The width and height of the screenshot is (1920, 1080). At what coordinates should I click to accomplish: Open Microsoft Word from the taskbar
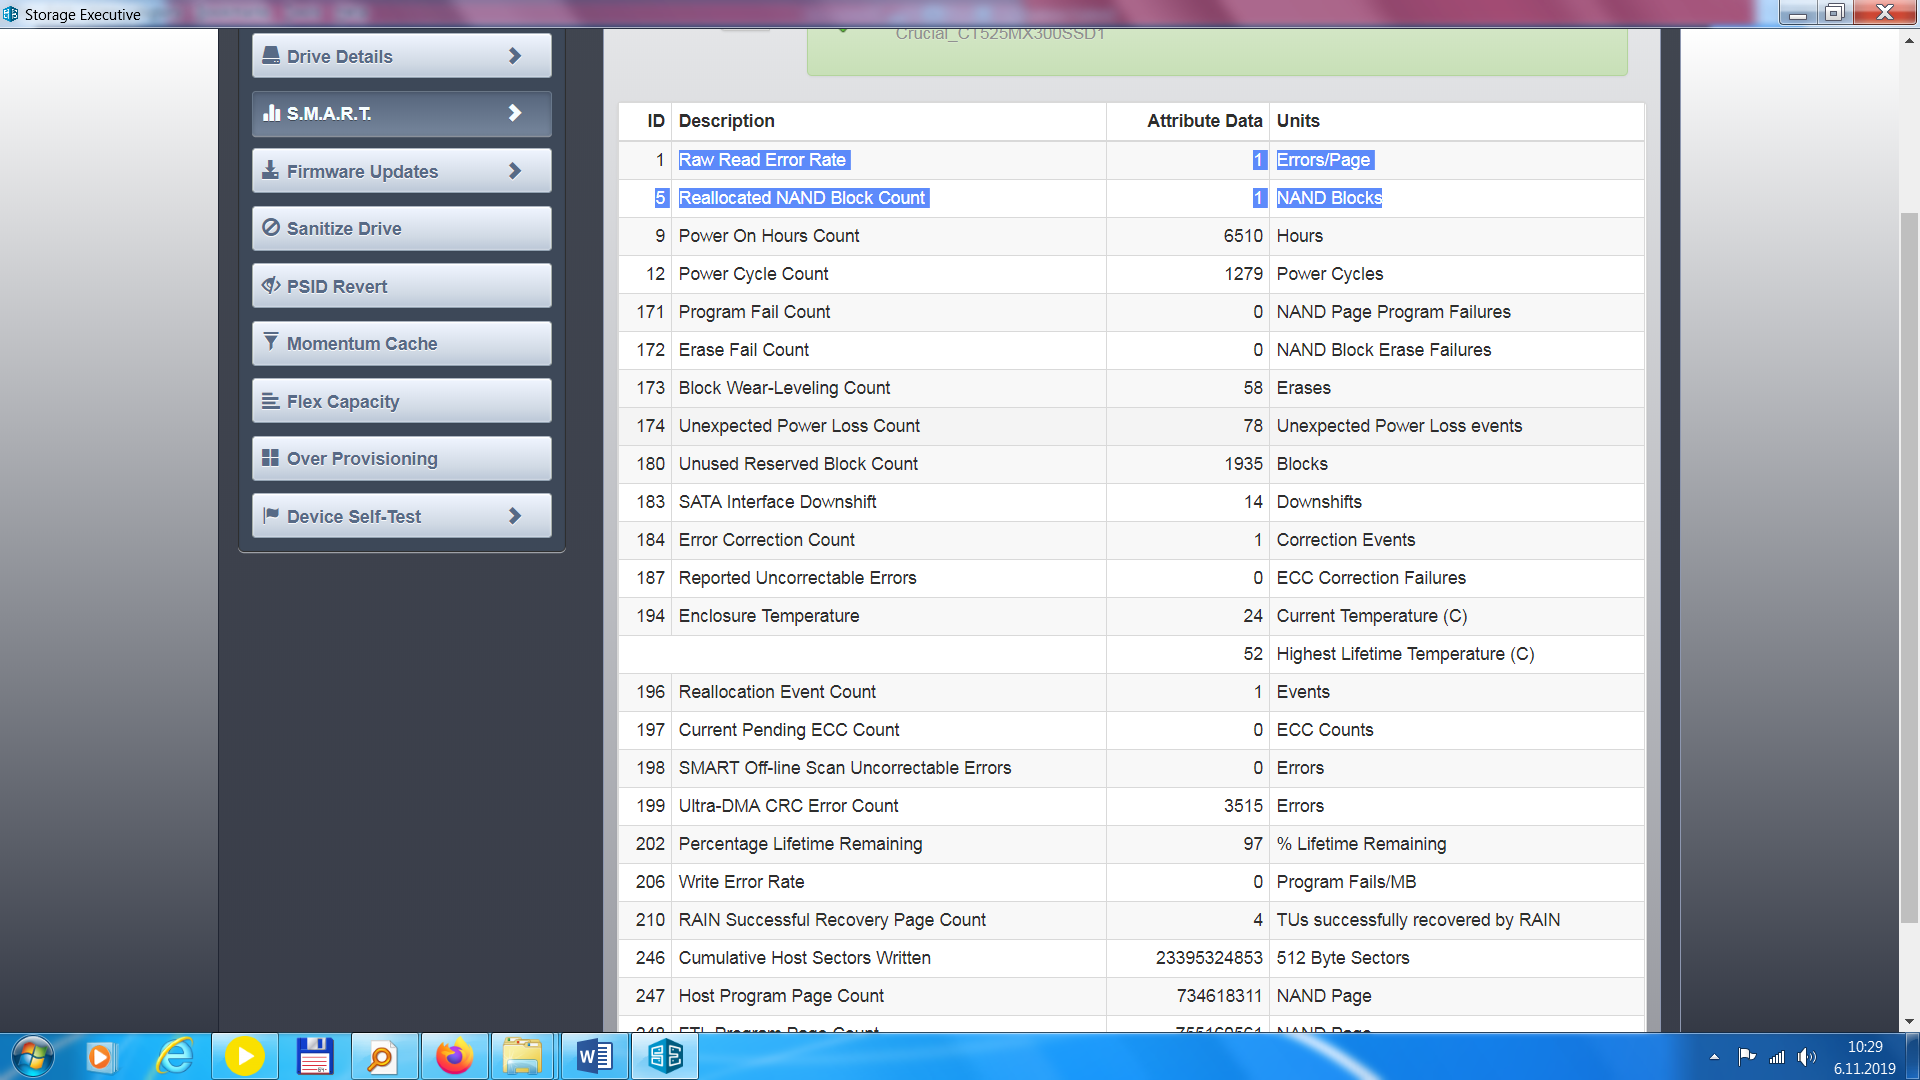point(594,1056)
